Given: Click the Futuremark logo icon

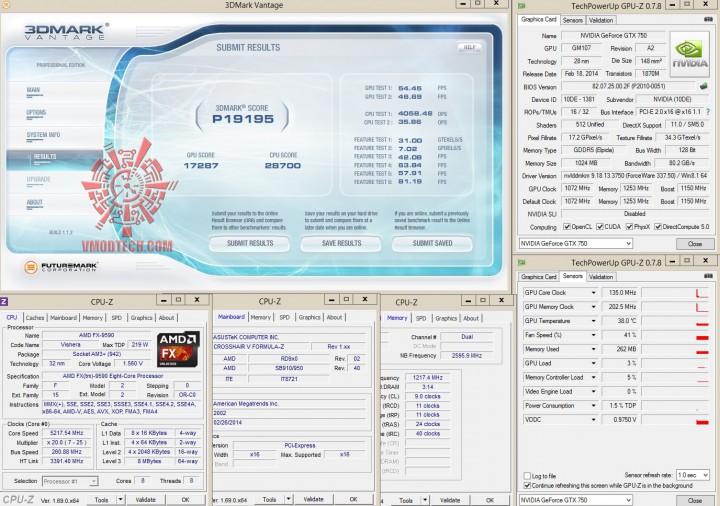Looking at the screenshot, I should click(x=31, y=267).
